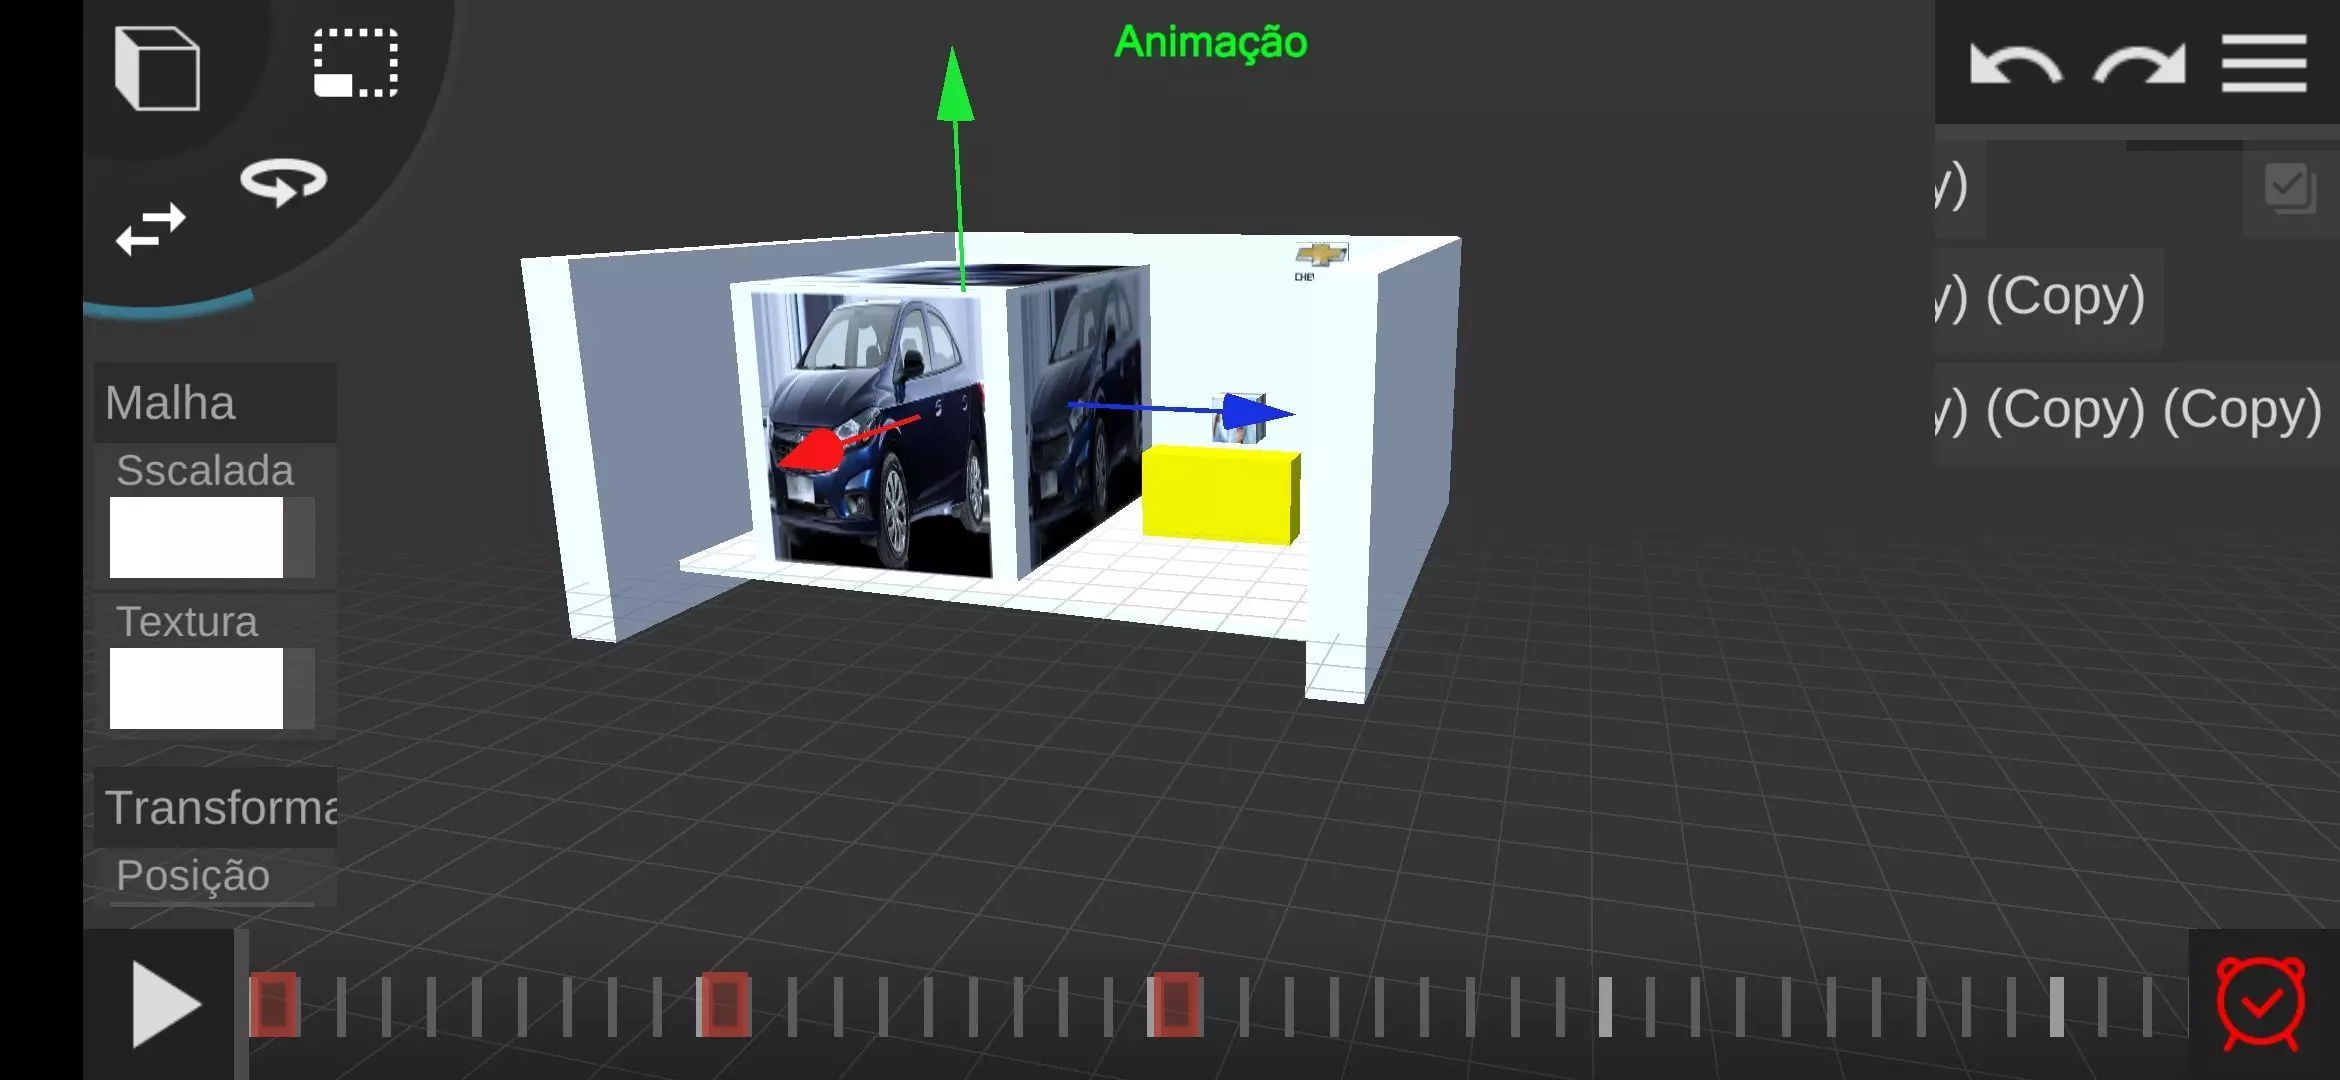The height and width of the screenshot is (1080, 2340).
Task: Select the object ending in a single '(Copy)'
Action: pos(2049,298)
